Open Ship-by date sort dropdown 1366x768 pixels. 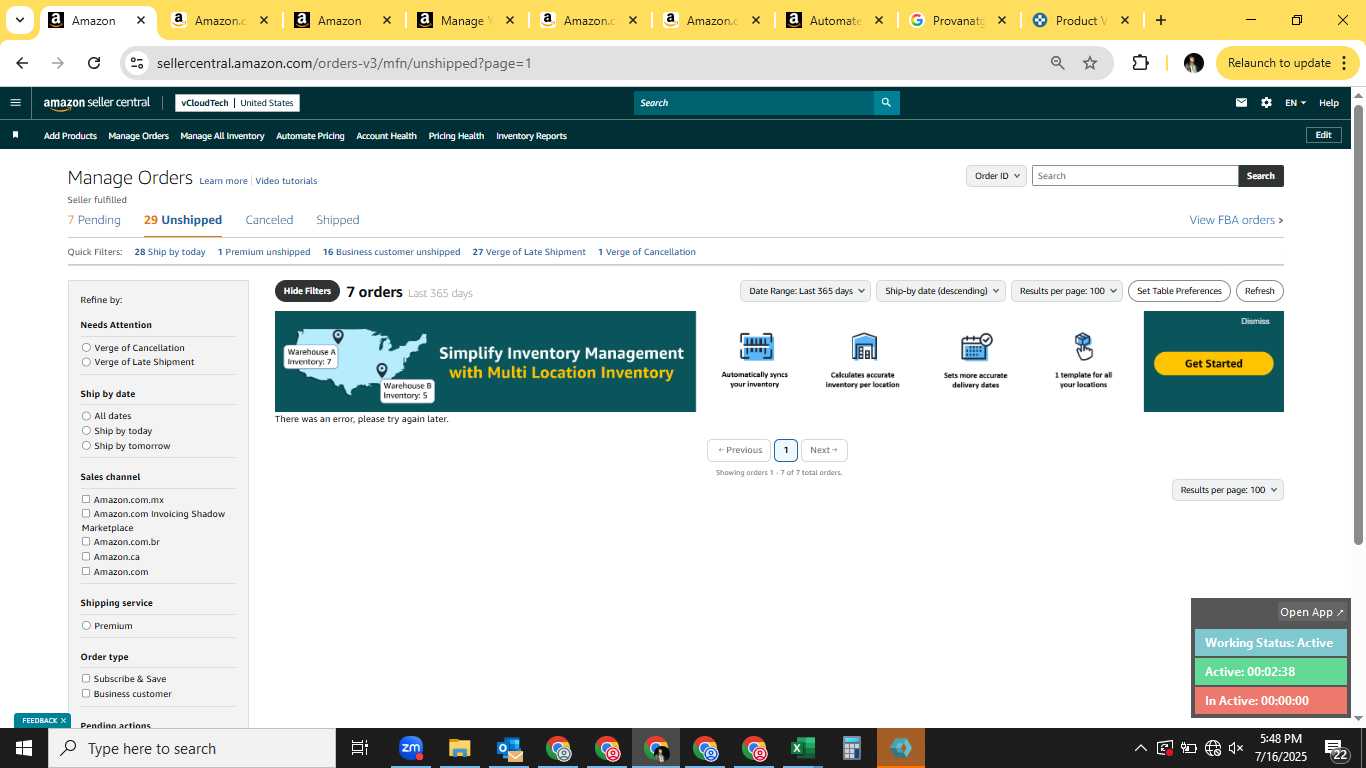[x=940, y=291]
